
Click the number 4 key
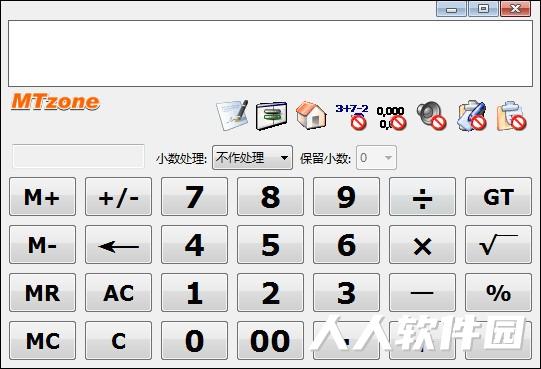[194, 244]
